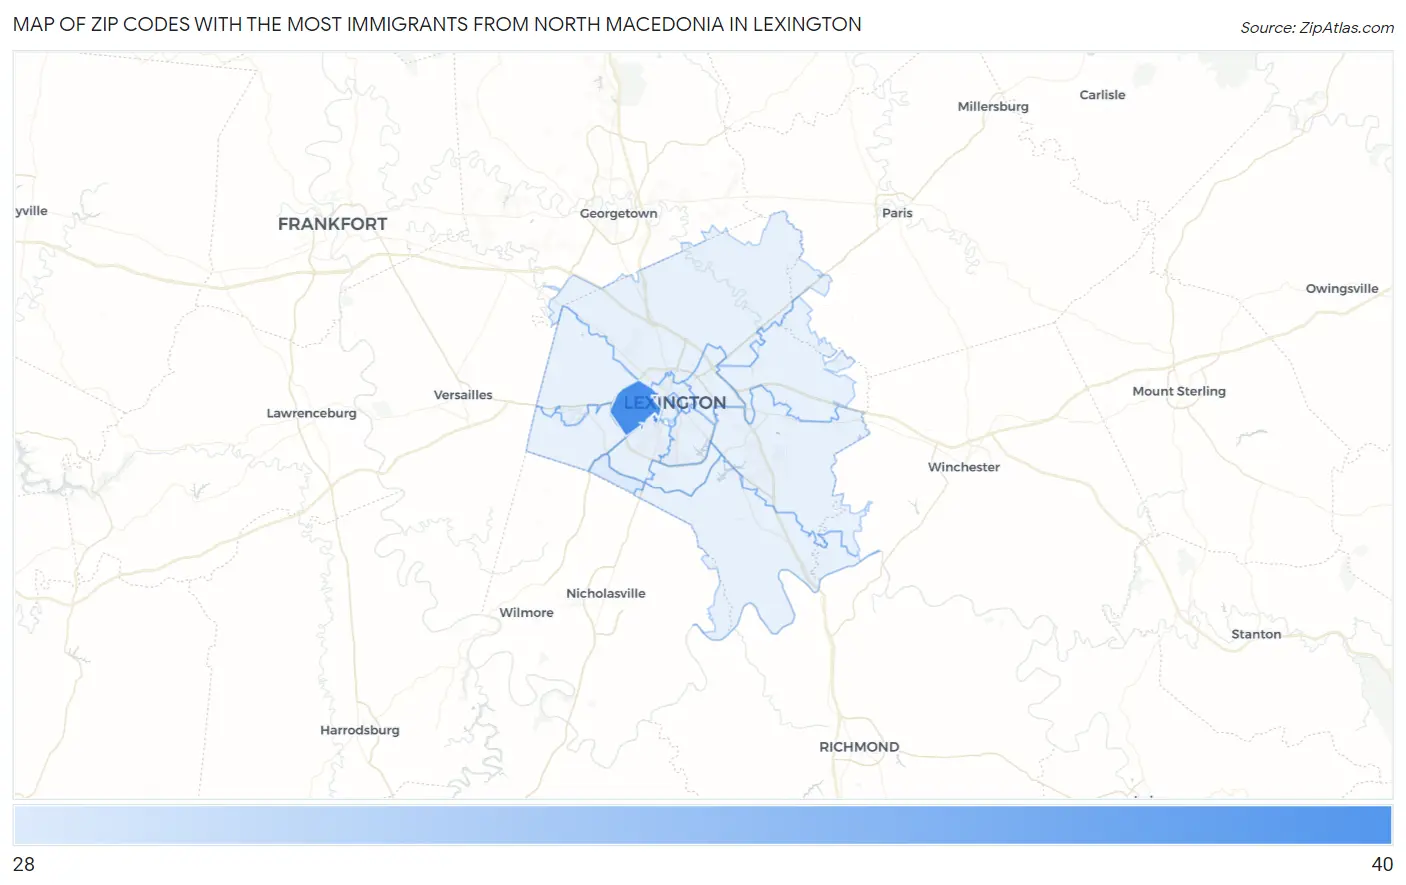This screenshot has height=885, width=1406.
Task: Click the Stanton town label
Action: (1256, 634)
